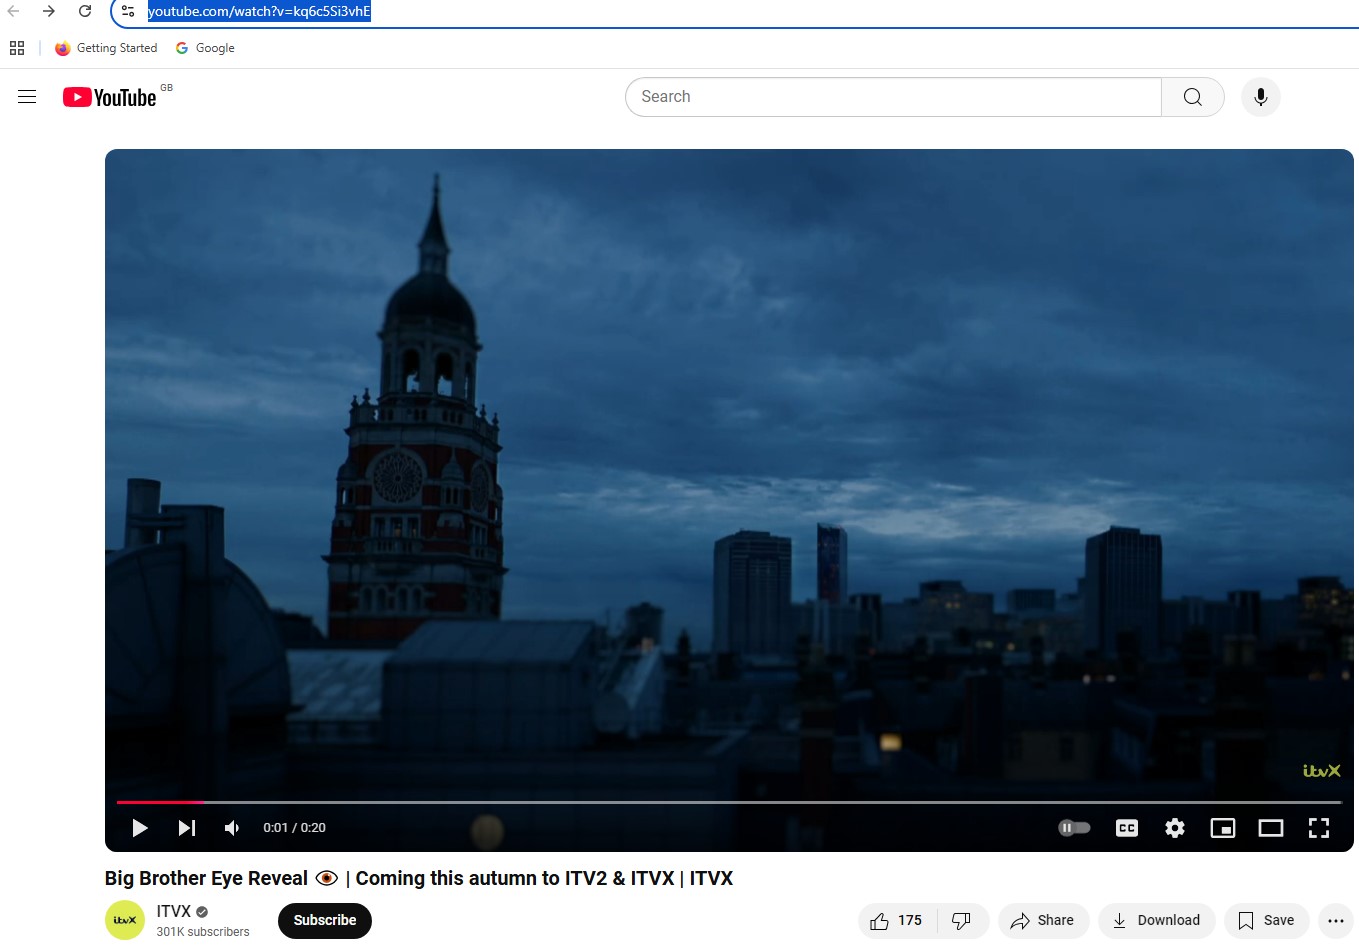
Task: Enter full screen mode
Action: pyautogui.click(x=1318, y=828)
